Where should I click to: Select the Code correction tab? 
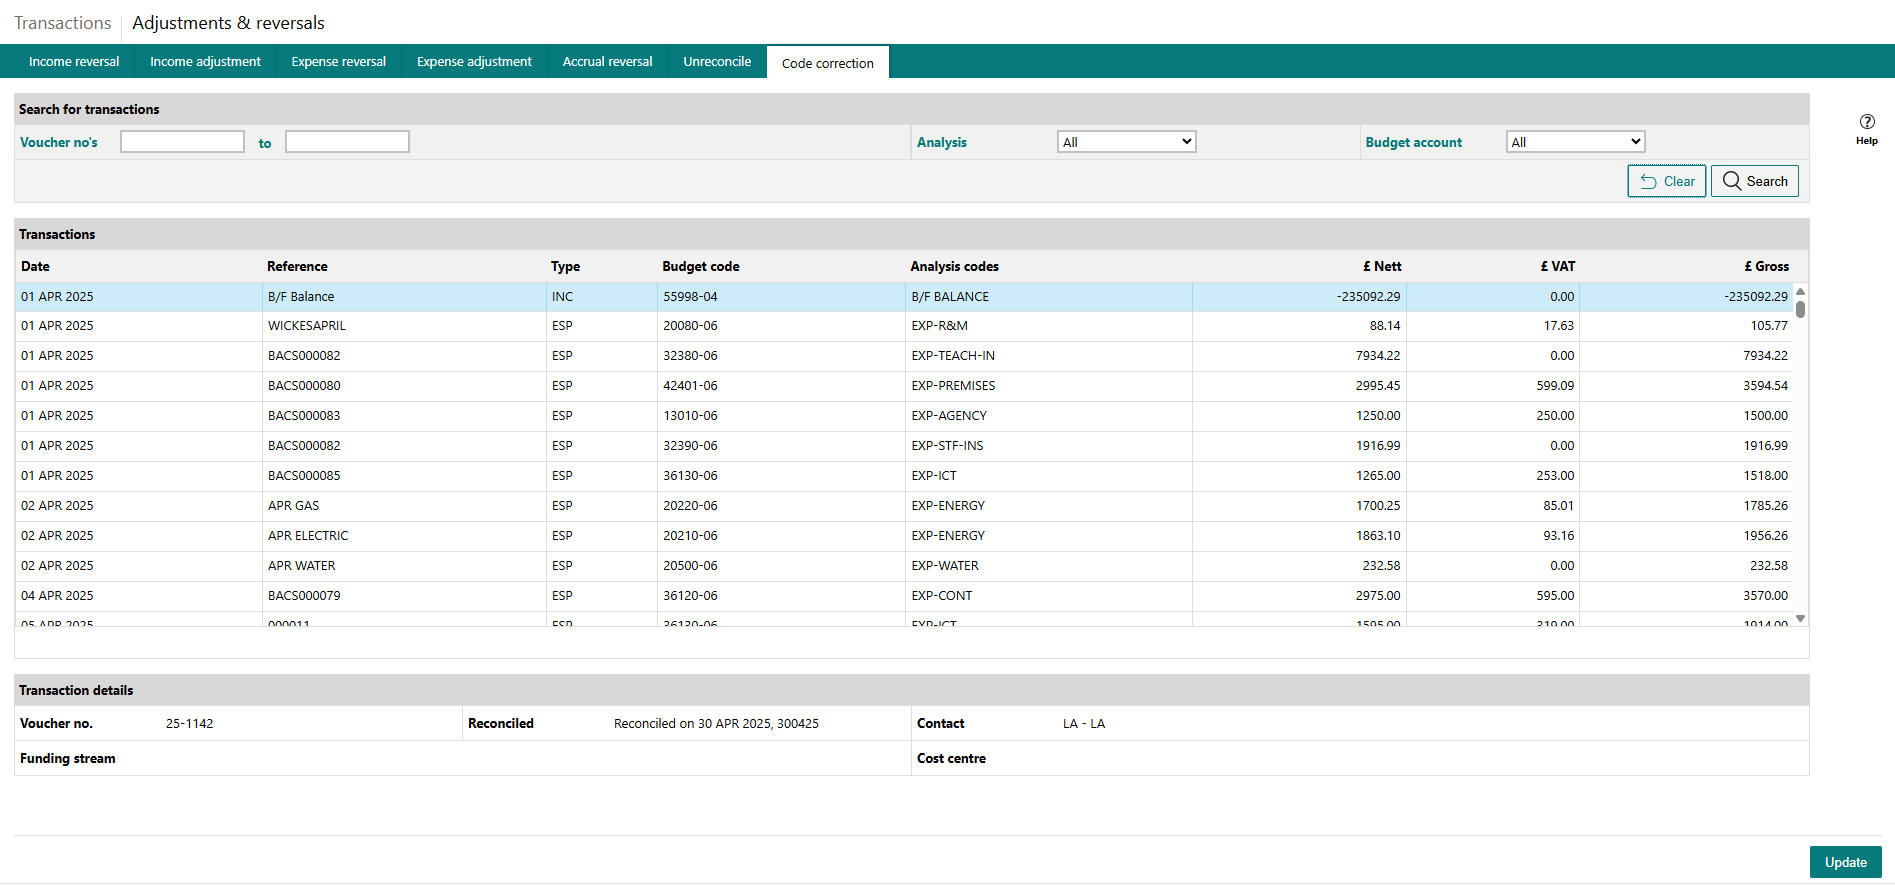(828, 62)
